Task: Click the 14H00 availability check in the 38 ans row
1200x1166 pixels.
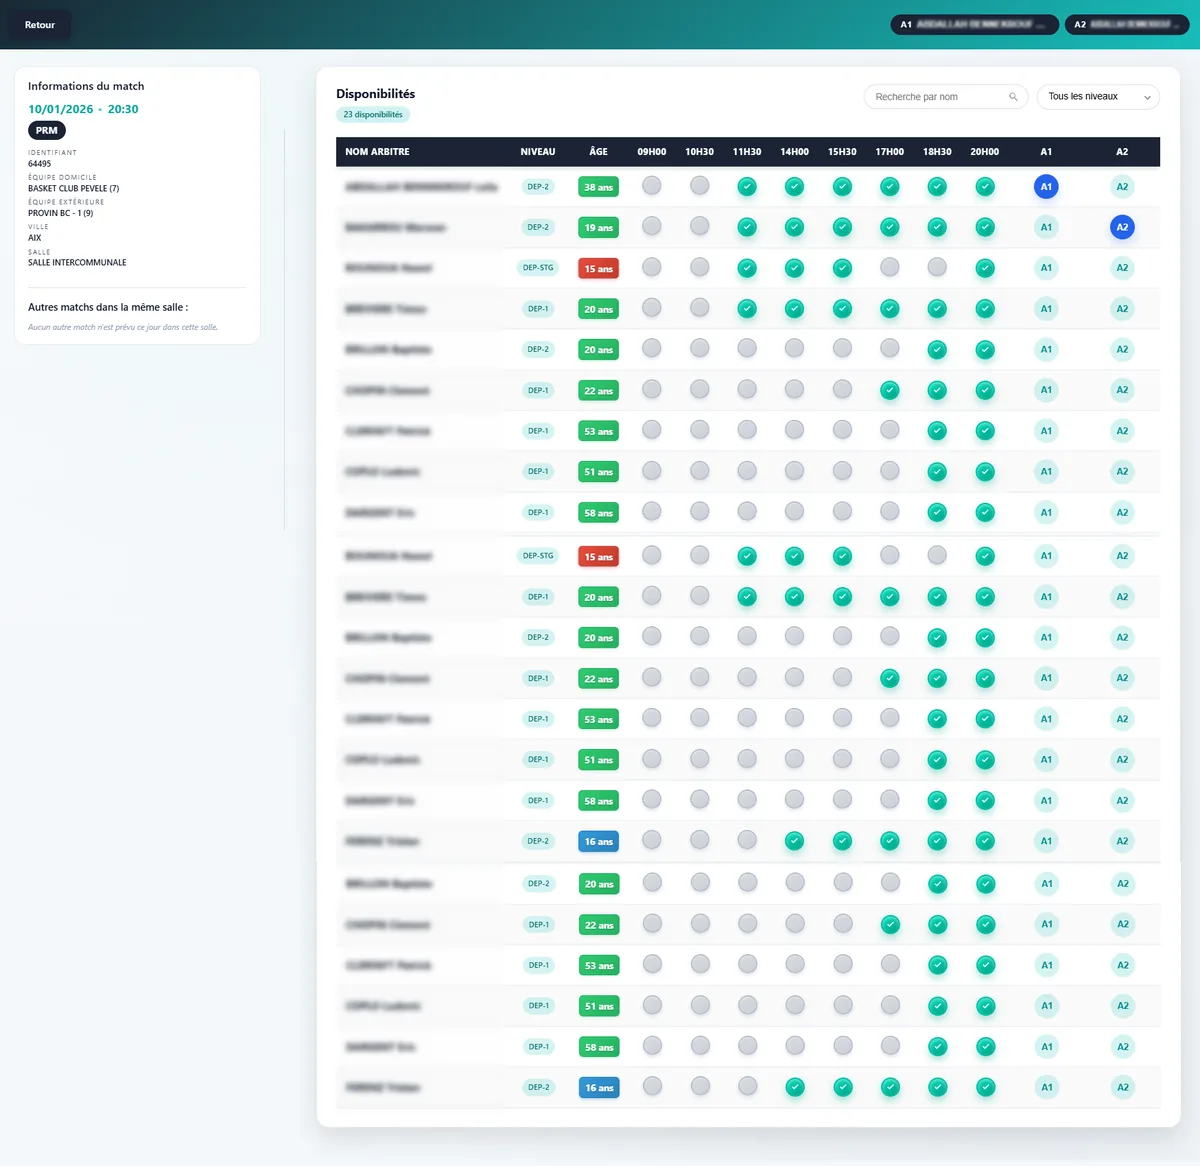Action: coord(794,187)
